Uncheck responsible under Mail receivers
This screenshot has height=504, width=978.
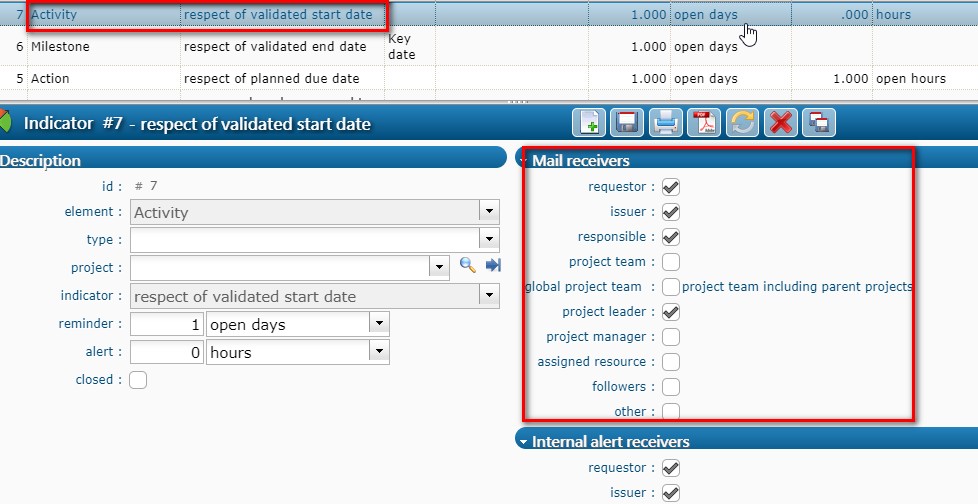click(x=671, y=236)
